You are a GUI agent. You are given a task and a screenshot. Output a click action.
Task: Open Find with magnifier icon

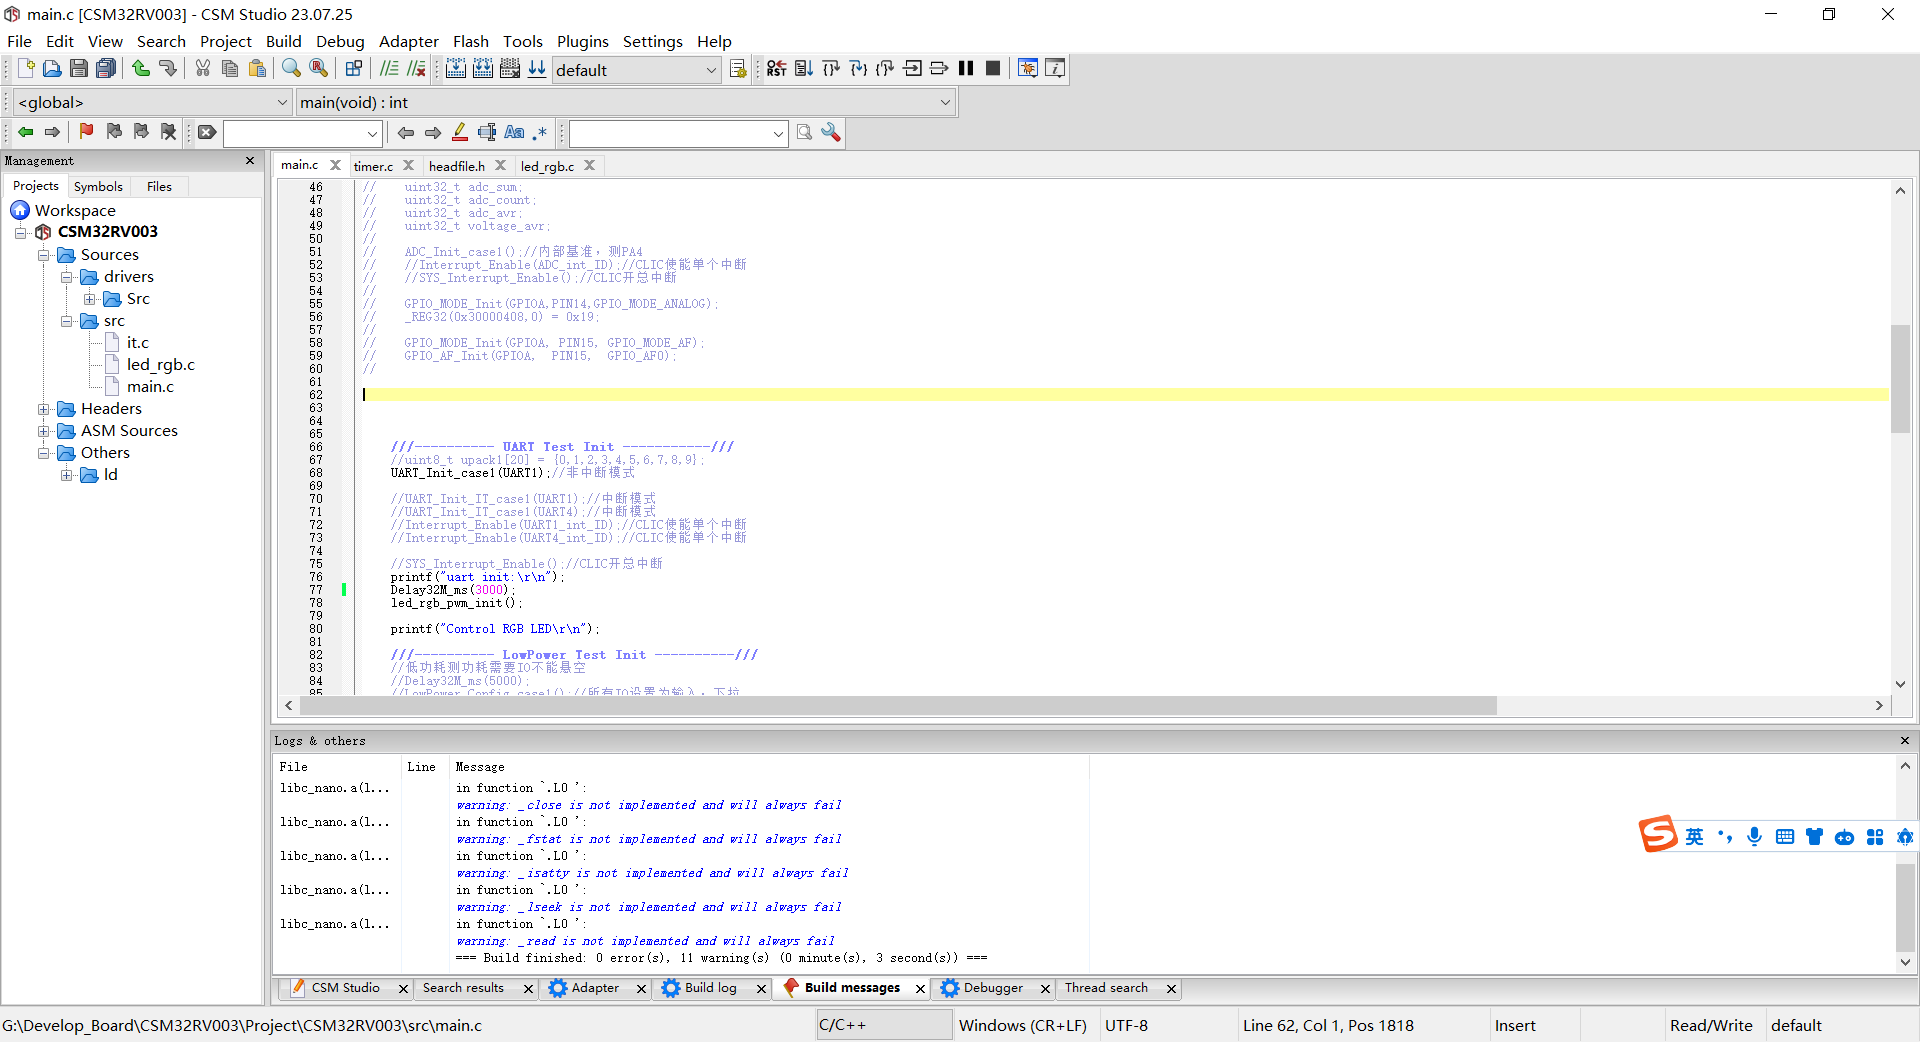pos(291,68)
